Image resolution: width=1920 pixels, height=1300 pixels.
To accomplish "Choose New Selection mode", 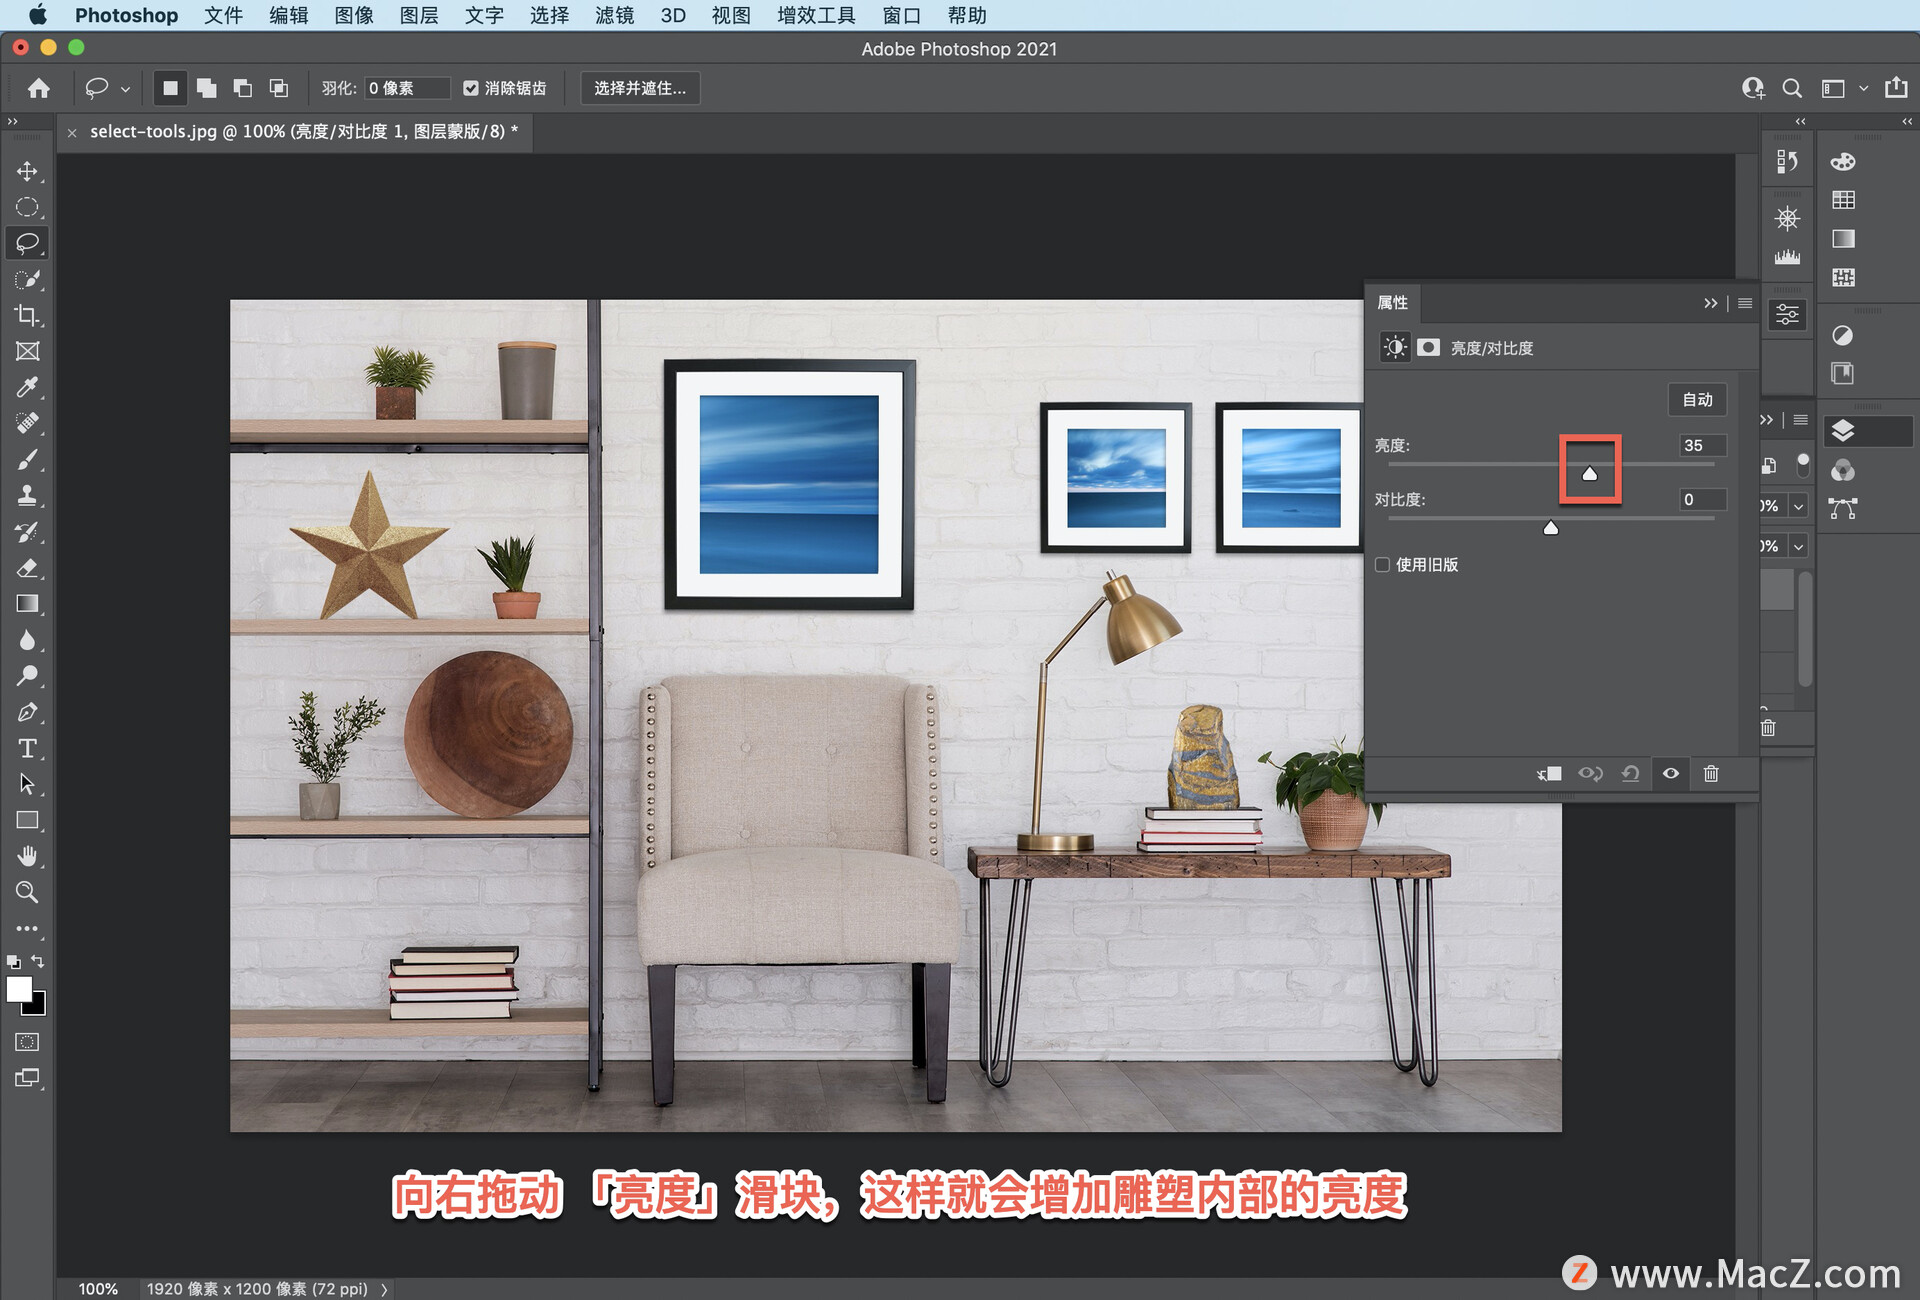I will 170,88.
